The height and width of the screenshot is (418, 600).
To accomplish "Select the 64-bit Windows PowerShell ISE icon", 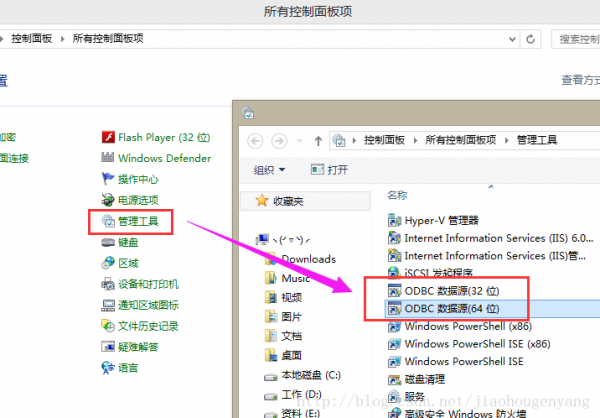I will pyautogui.click(x=395, y=361).
